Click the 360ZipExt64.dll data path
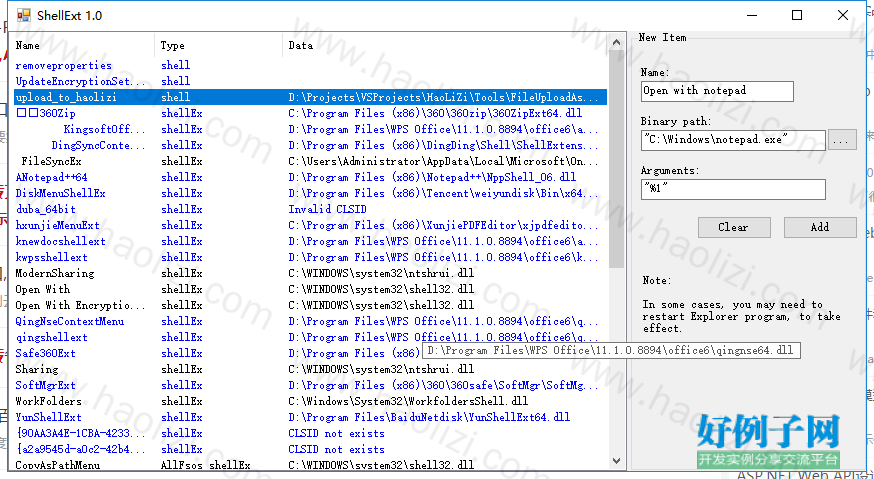Screen dimensions: 874x479 pyautogui.click(x=435, y=113)
